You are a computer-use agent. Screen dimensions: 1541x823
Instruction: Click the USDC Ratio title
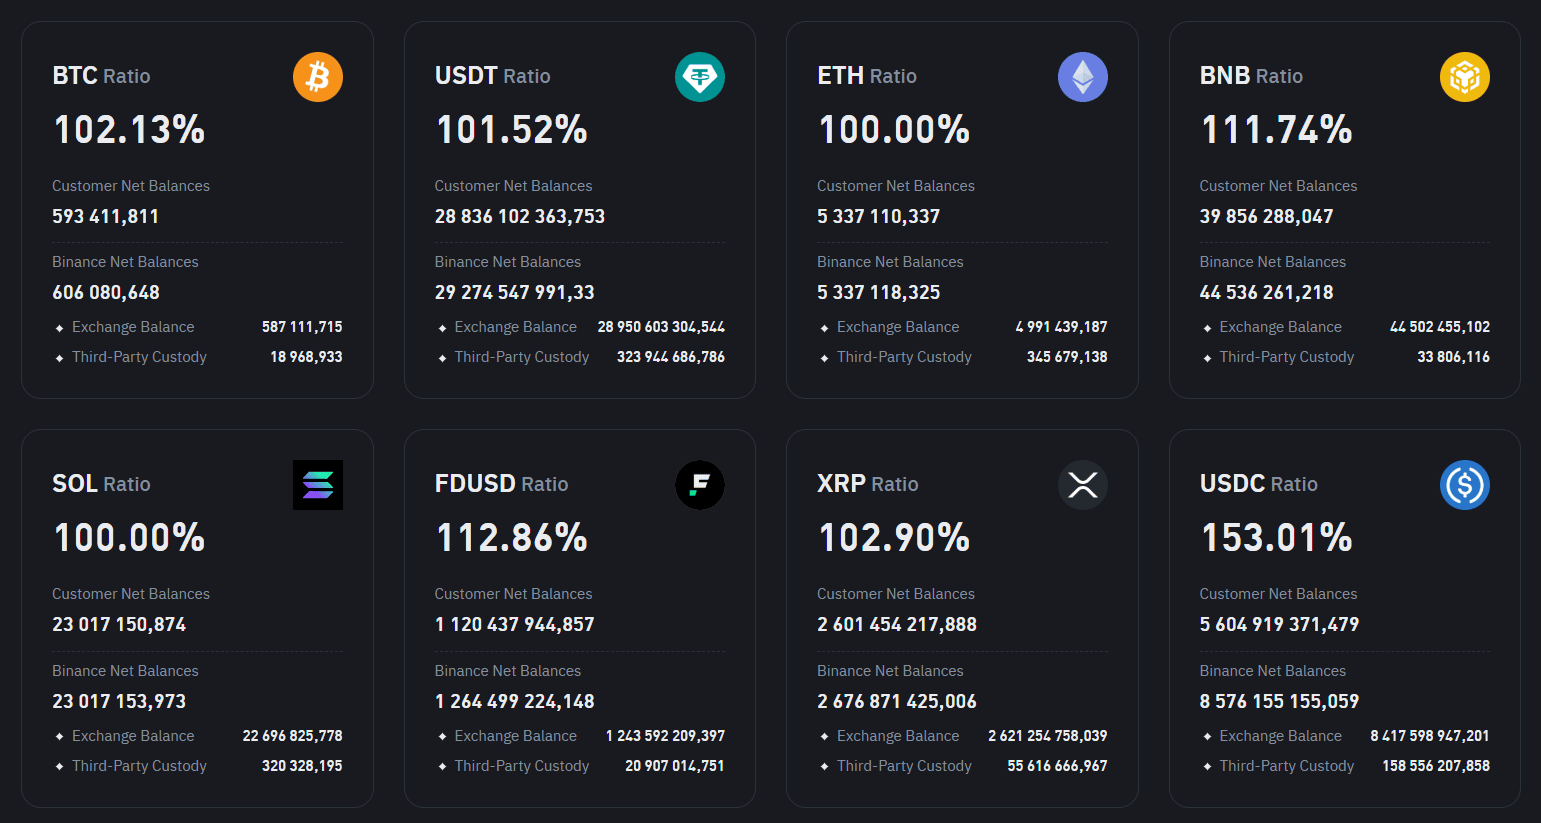(x=1258, y=484)
